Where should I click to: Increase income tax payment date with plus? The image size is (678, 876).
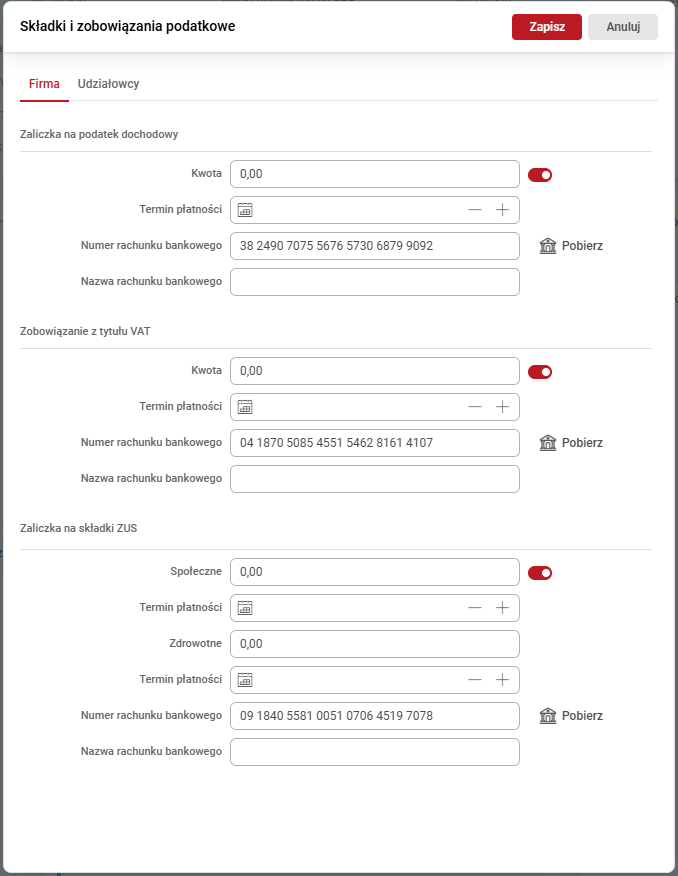click(502, 210)
